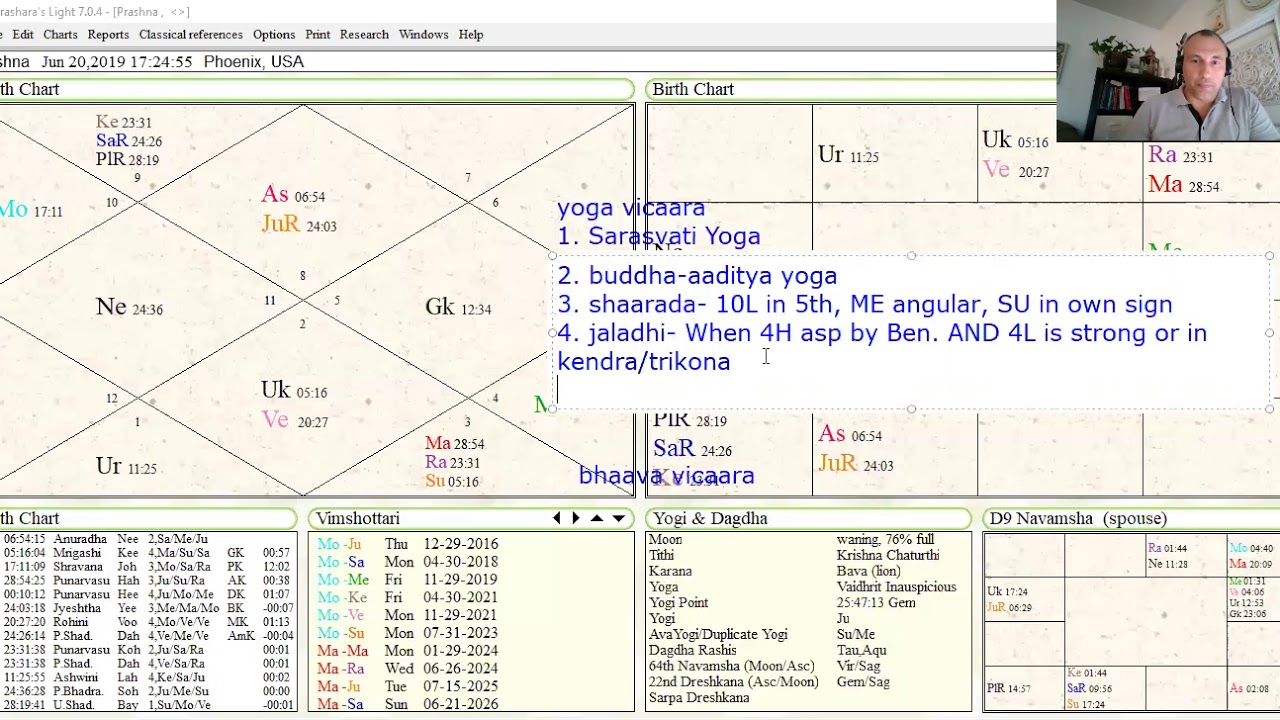
Task: Open the Help menu
Action: (471, 34)
